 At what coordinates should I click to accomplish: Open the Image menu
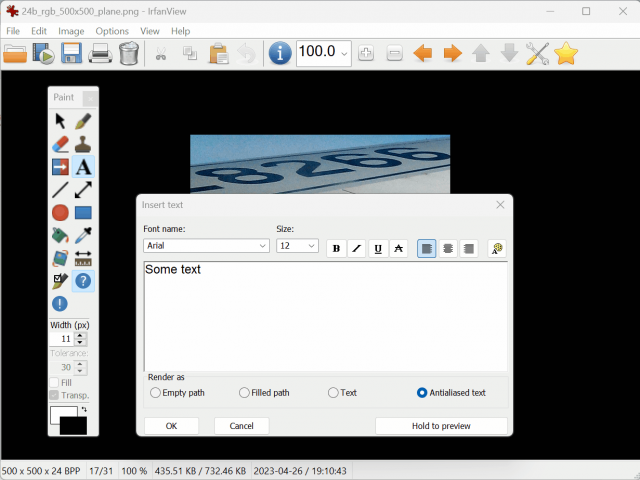[71, 31]
